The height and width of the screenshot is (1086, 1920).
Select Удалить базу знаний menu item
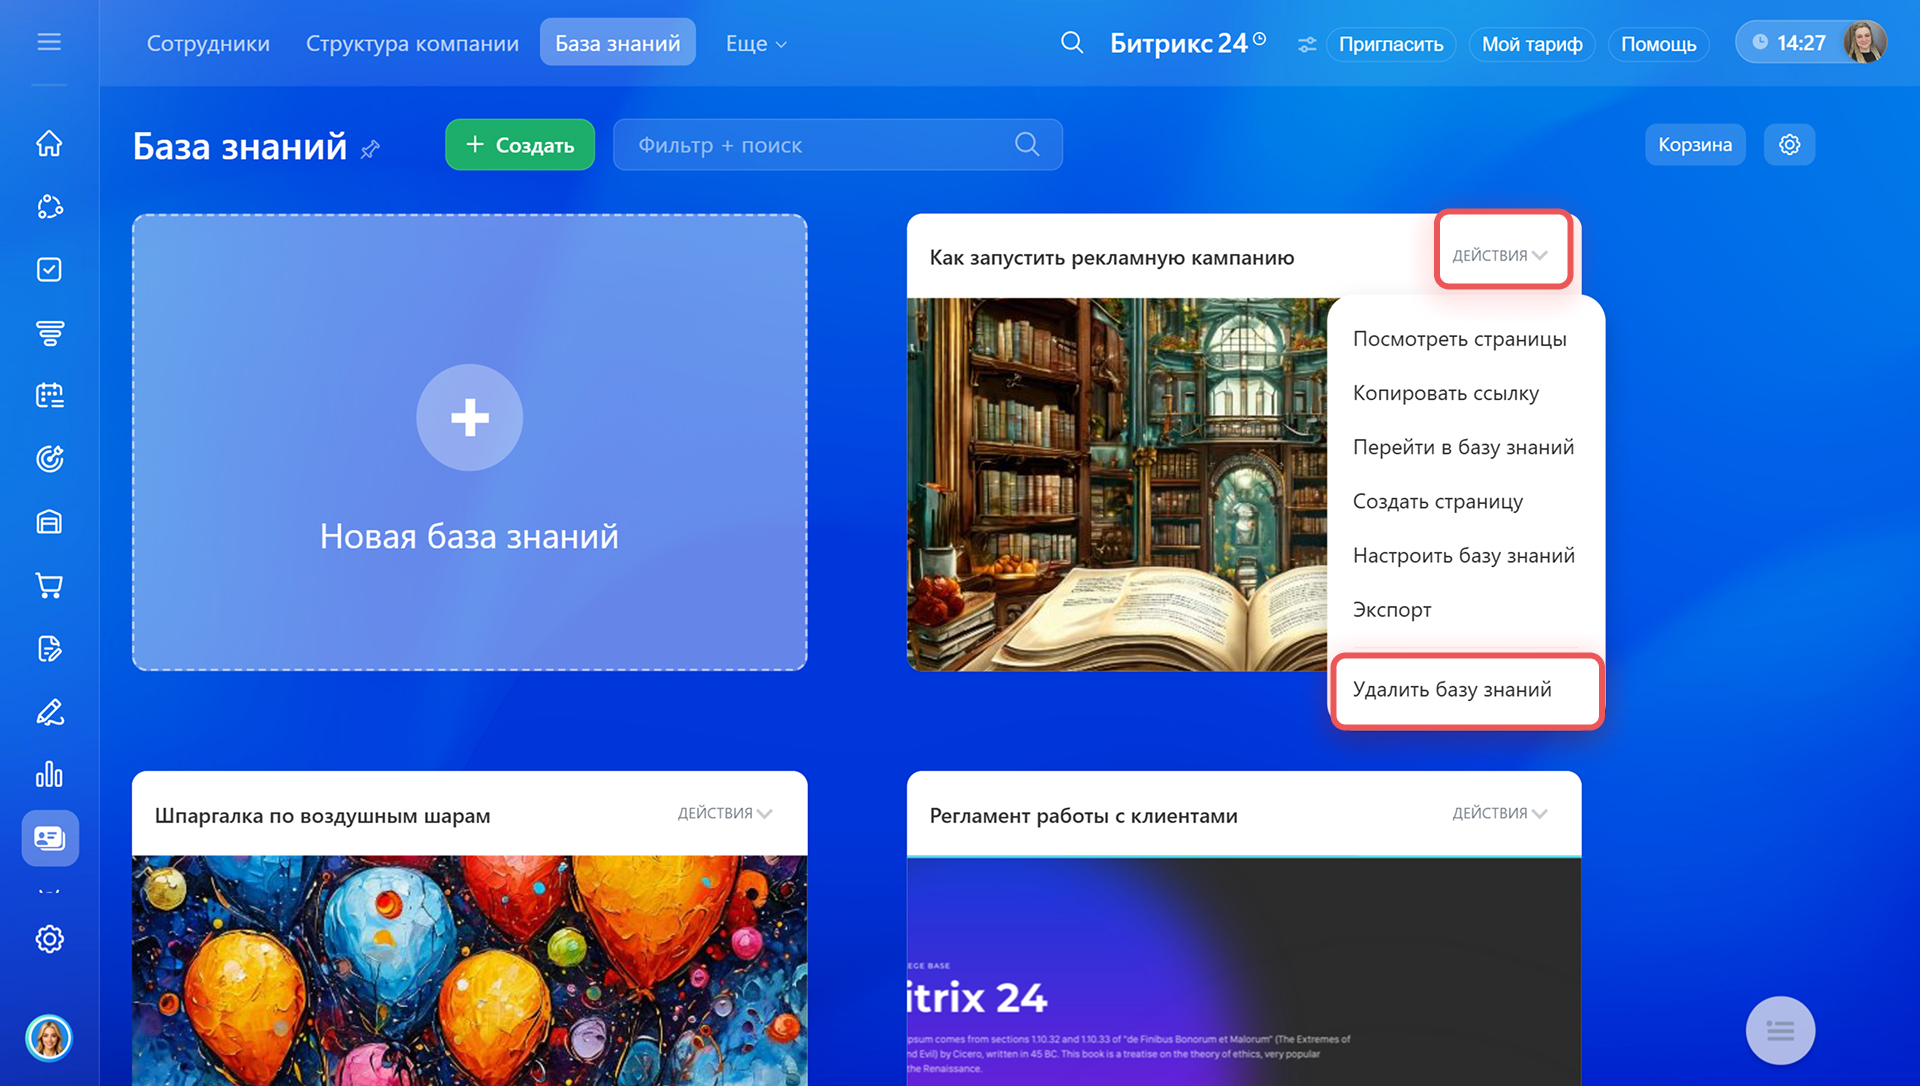coord(1452,690)
